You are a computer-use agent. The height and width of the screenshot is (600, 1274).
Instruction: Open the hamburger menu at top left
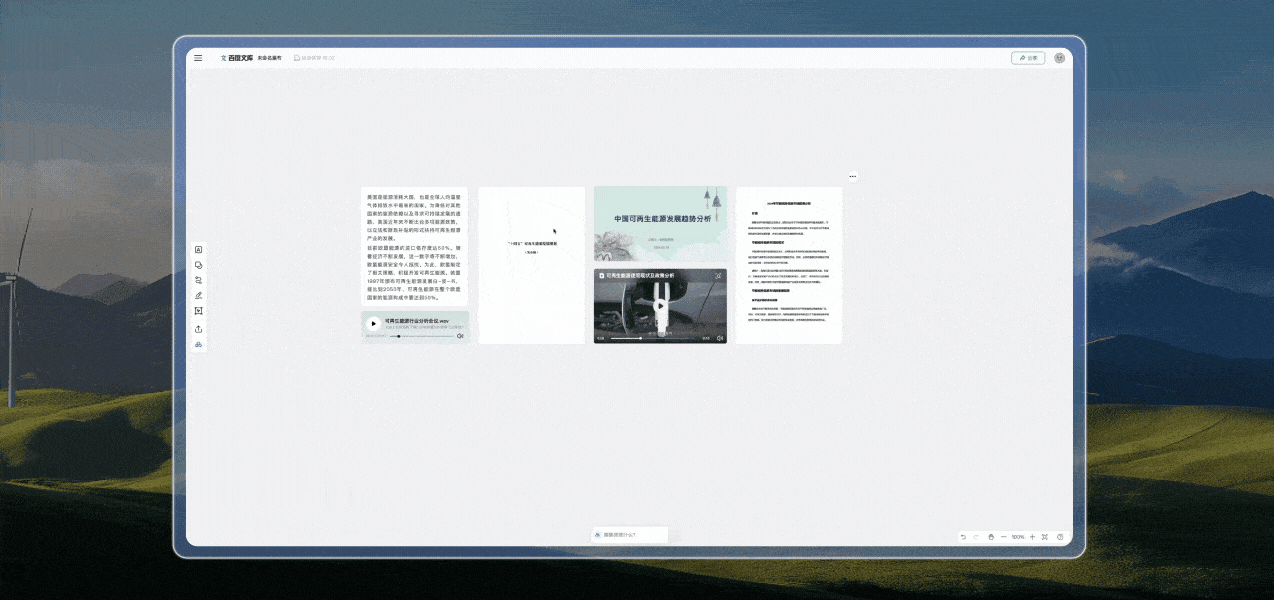tap(198, 58)
